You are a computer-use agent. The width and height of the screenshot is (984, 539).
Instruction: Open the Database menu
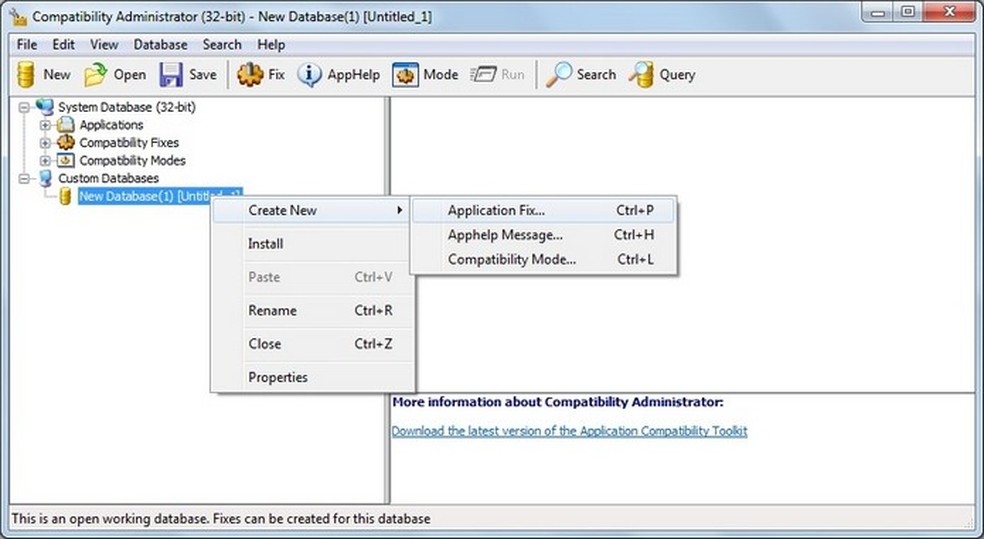160,45
